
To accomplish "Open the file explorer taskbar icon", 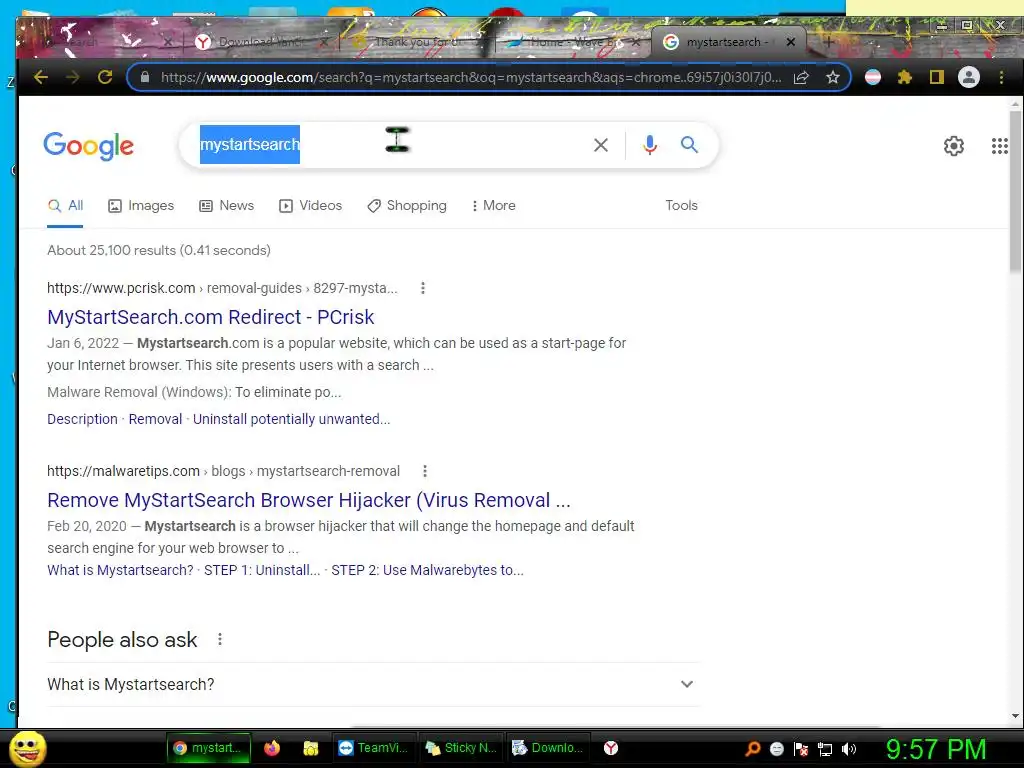I will click(x=311, y=748).
